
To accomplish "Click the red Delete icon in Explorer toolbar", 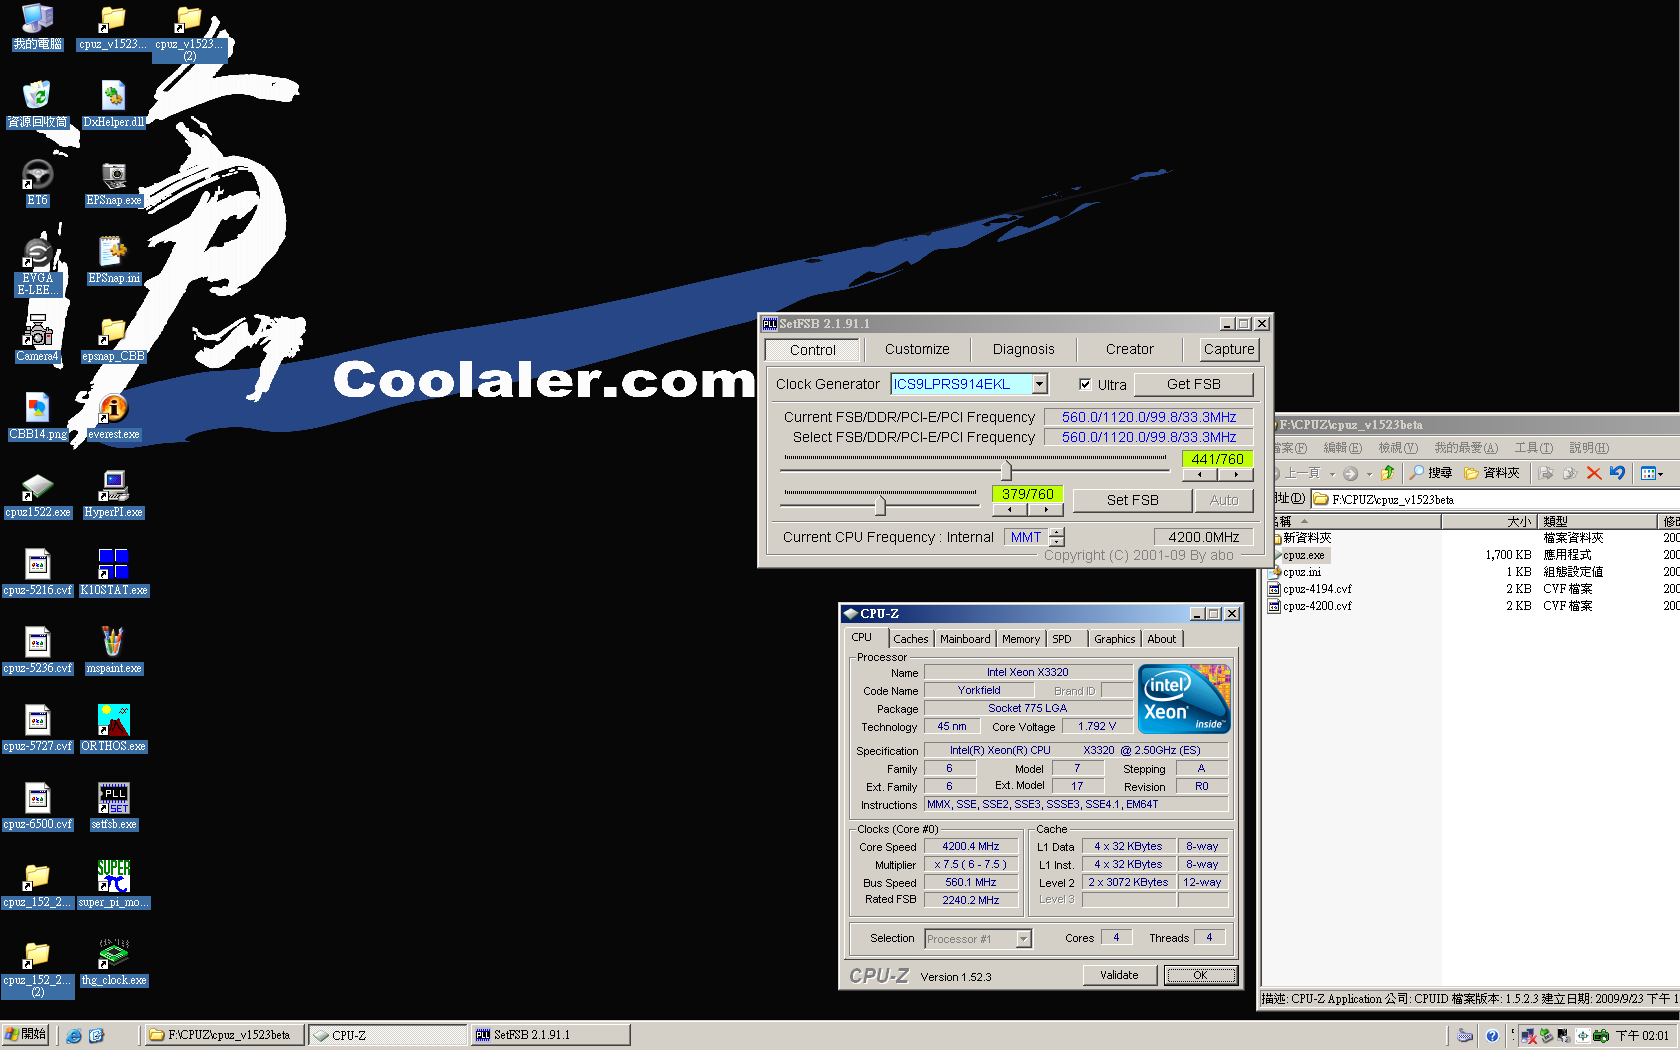I will coord(1594,473).
